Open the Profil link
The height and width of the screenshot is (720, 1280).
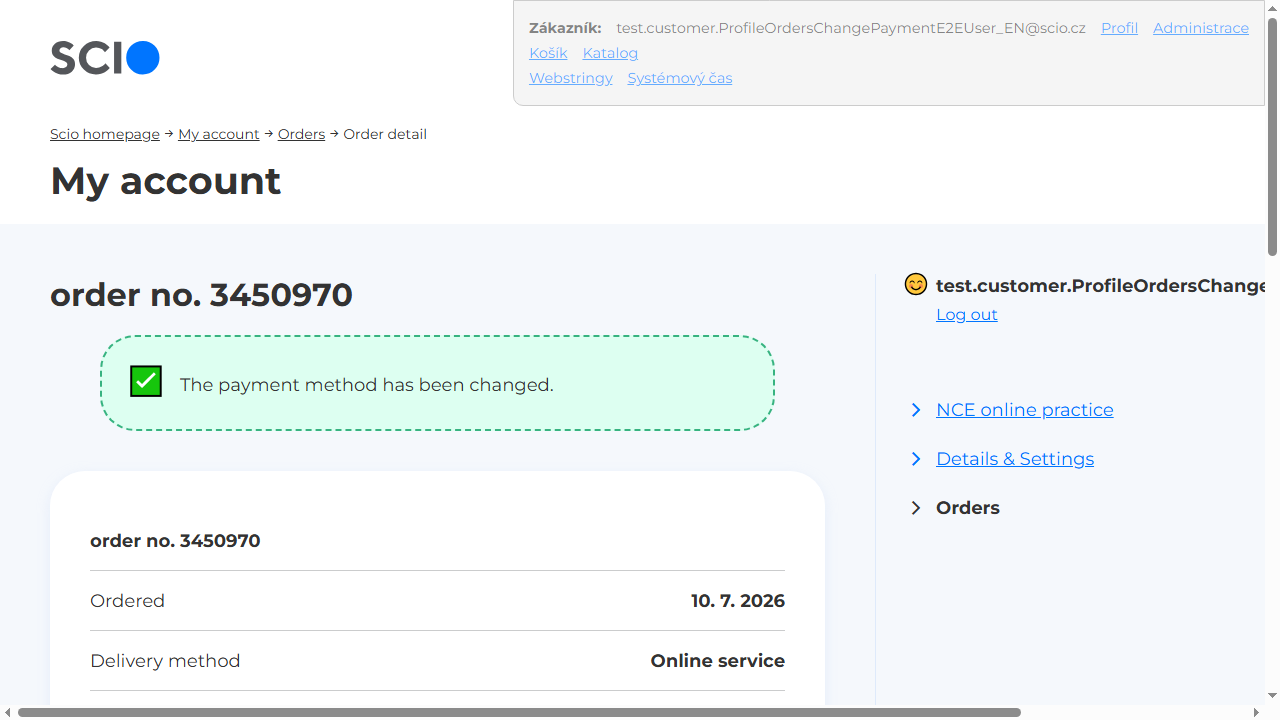click(x=1119, y=28)
